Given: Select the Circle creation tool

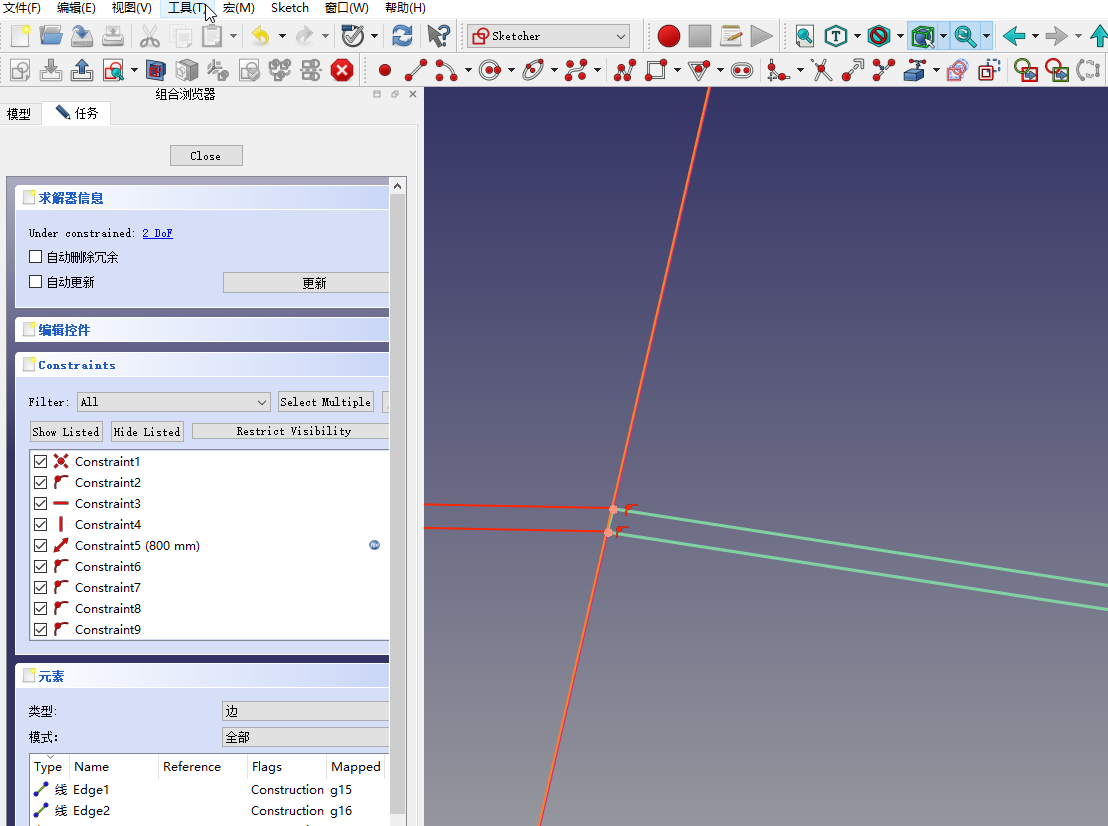Looking at the screenshot, I should point(490,70).
